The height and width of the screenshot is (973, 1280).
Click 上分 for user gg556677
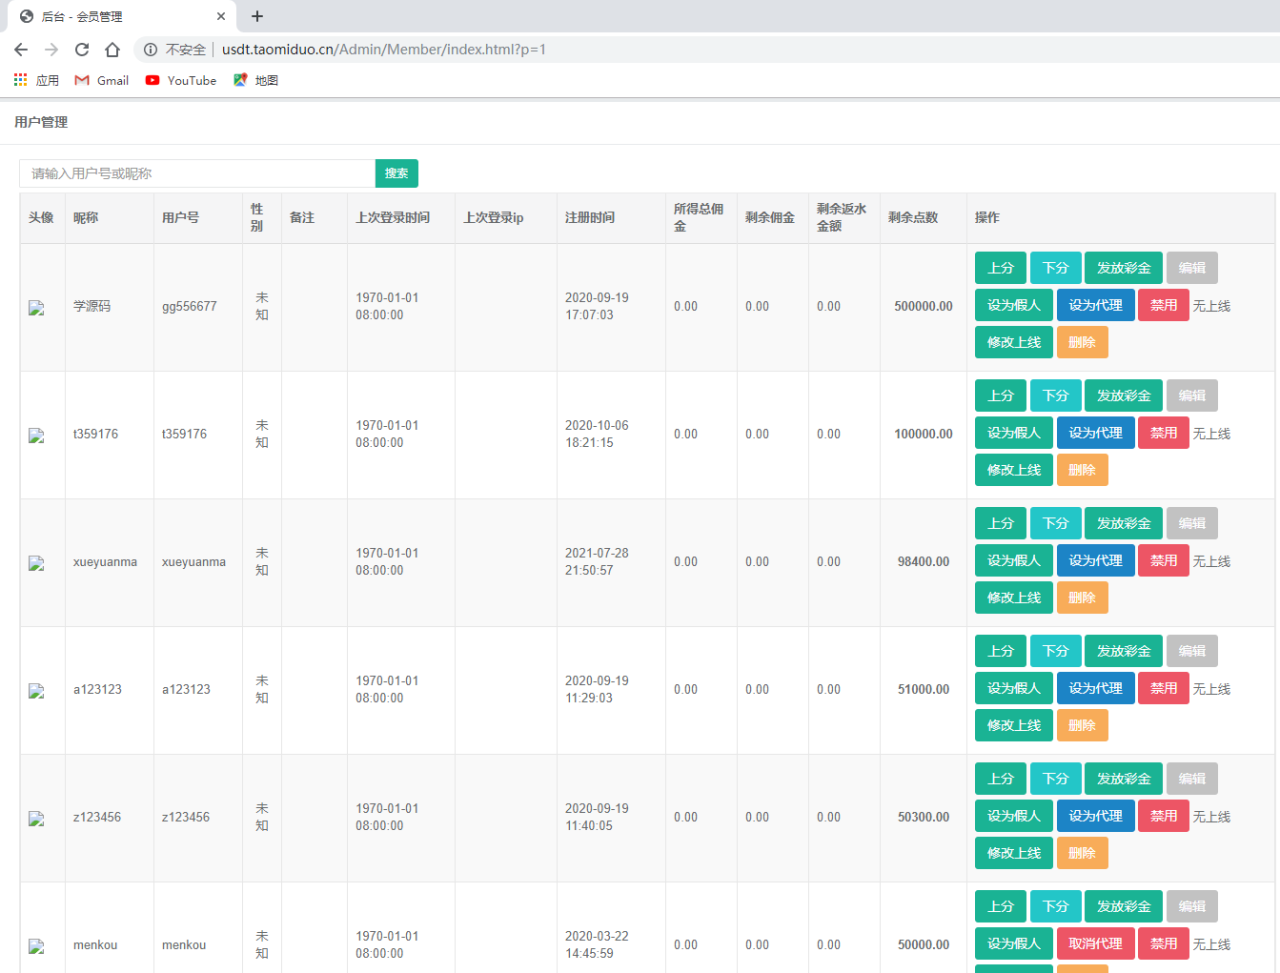pos(1000,268)
